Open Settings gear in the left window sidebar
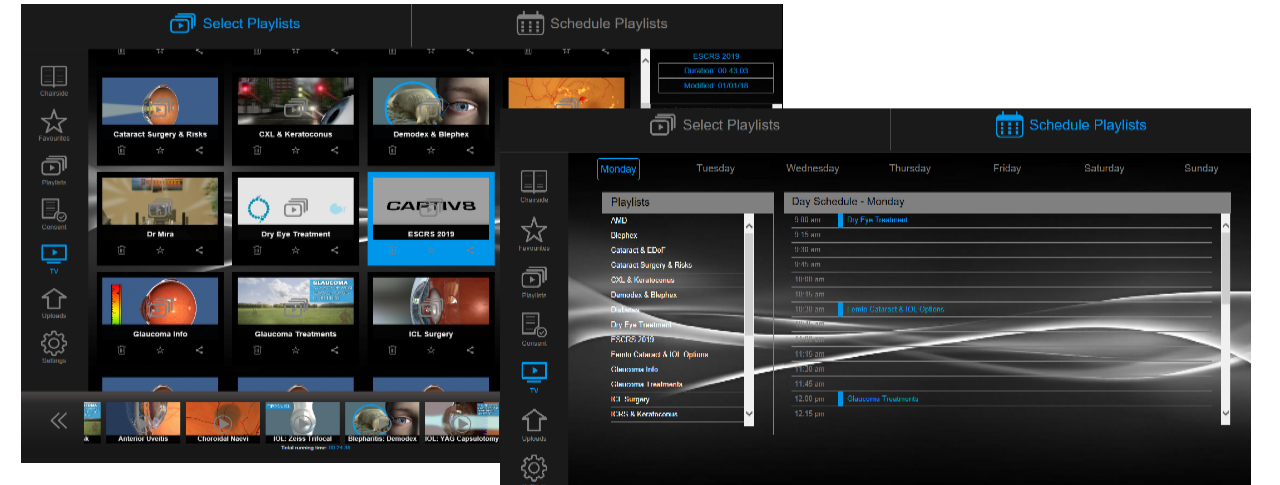This screenshot has height=485, width=1280. pos(54,346)
